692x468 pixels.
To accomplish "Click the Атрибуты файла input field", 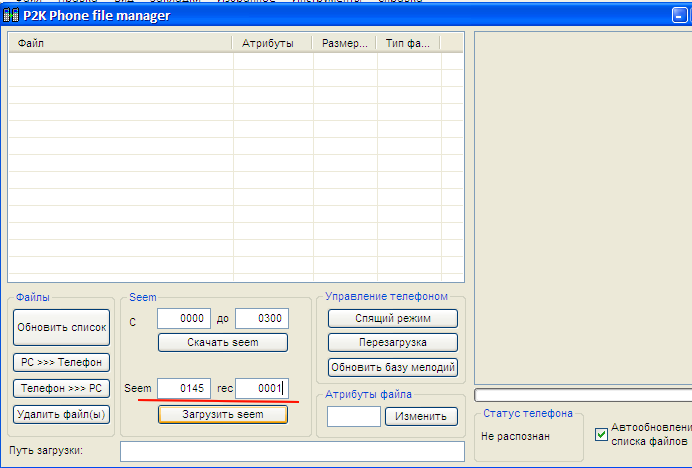I will click(x=354, y=416).
